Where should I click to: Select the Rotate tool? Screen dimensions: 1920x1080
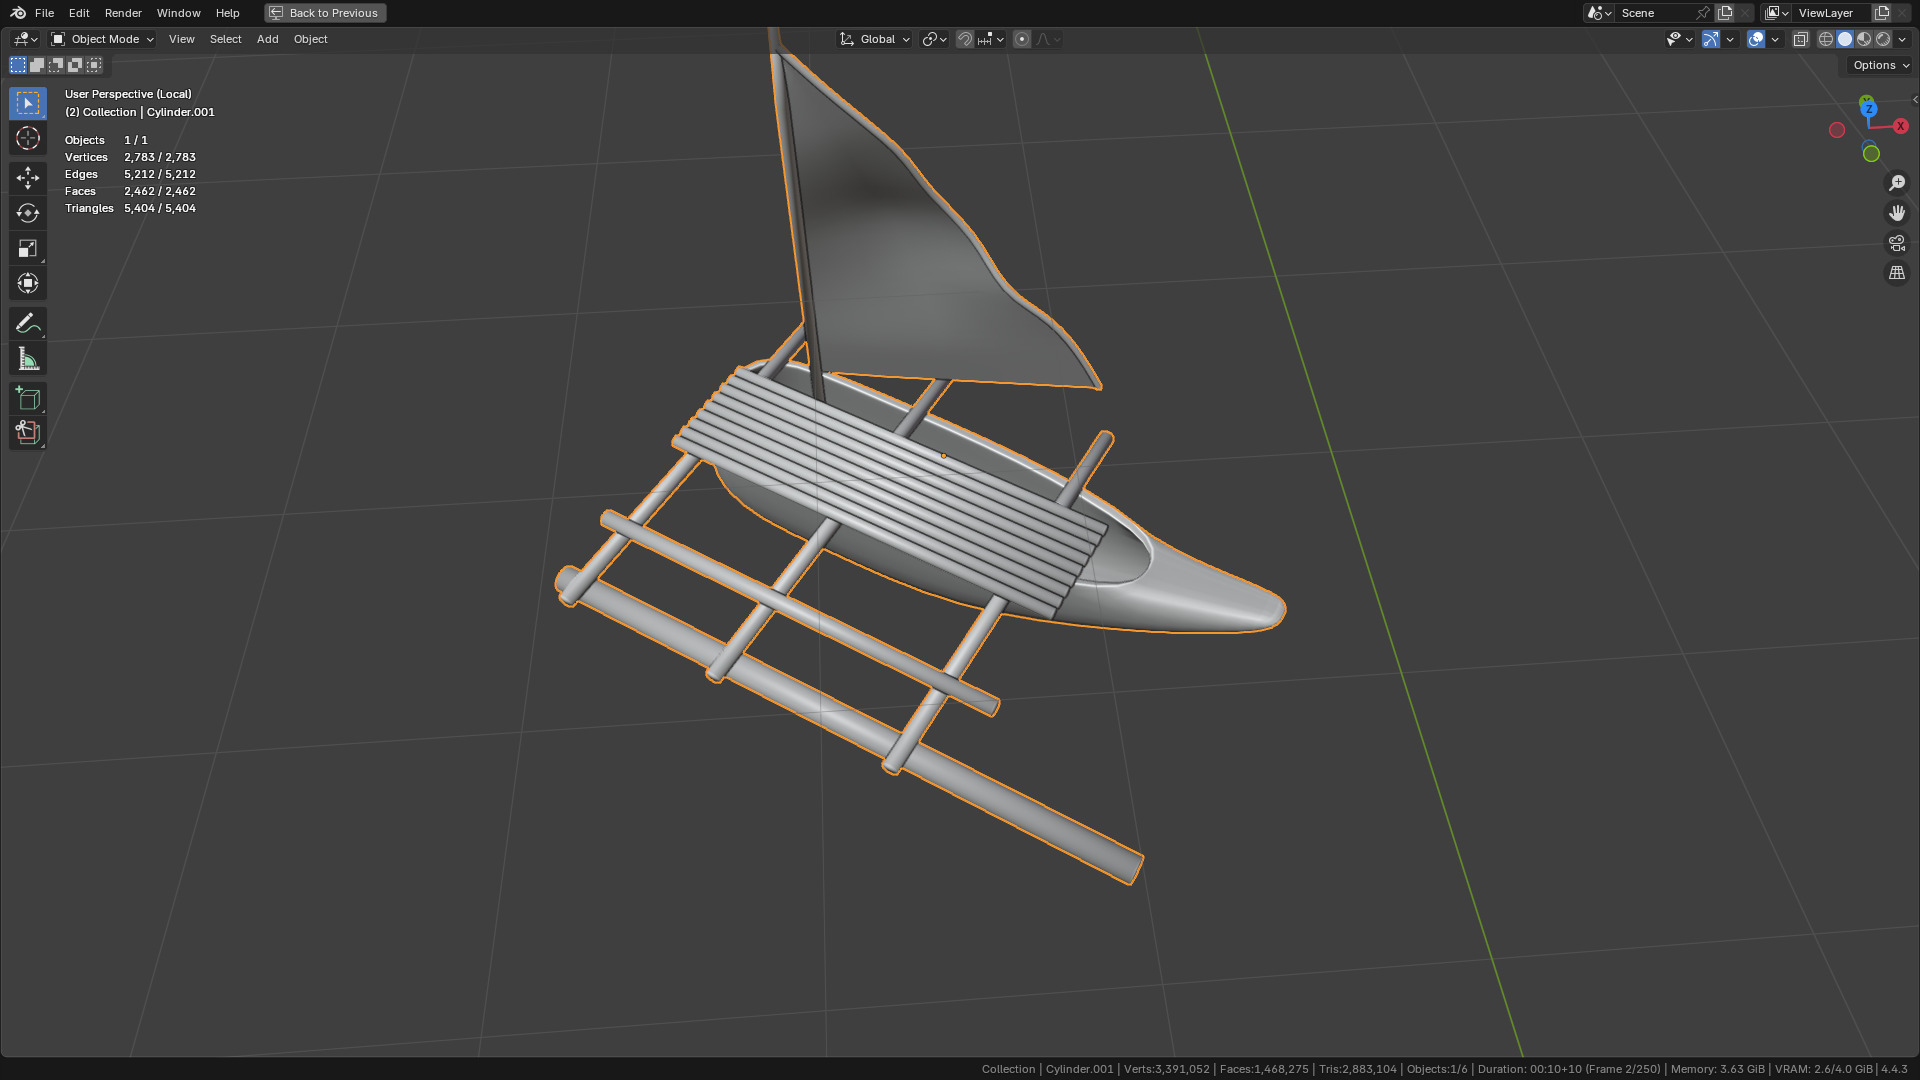point(28,213)
